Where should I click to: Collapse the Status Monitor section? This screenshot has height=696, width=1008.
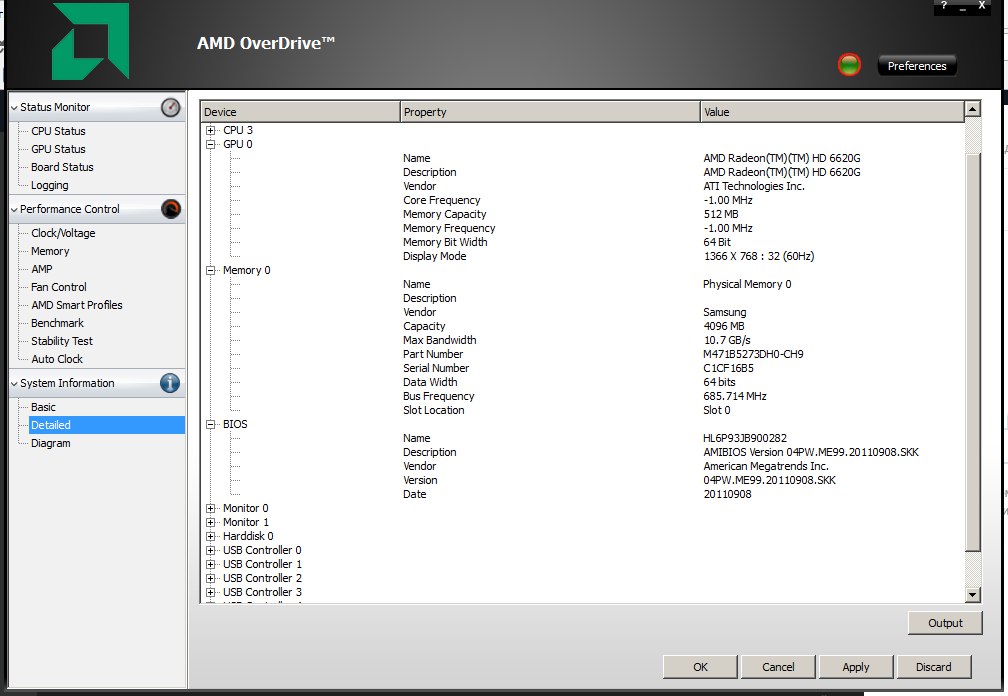click(x=14, y=107)
